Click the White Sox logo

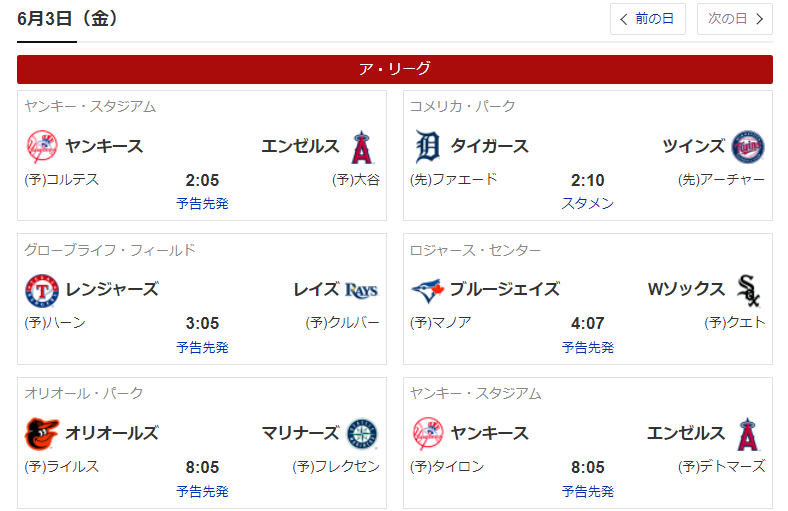pyautogui.click(x=747, y=290)
